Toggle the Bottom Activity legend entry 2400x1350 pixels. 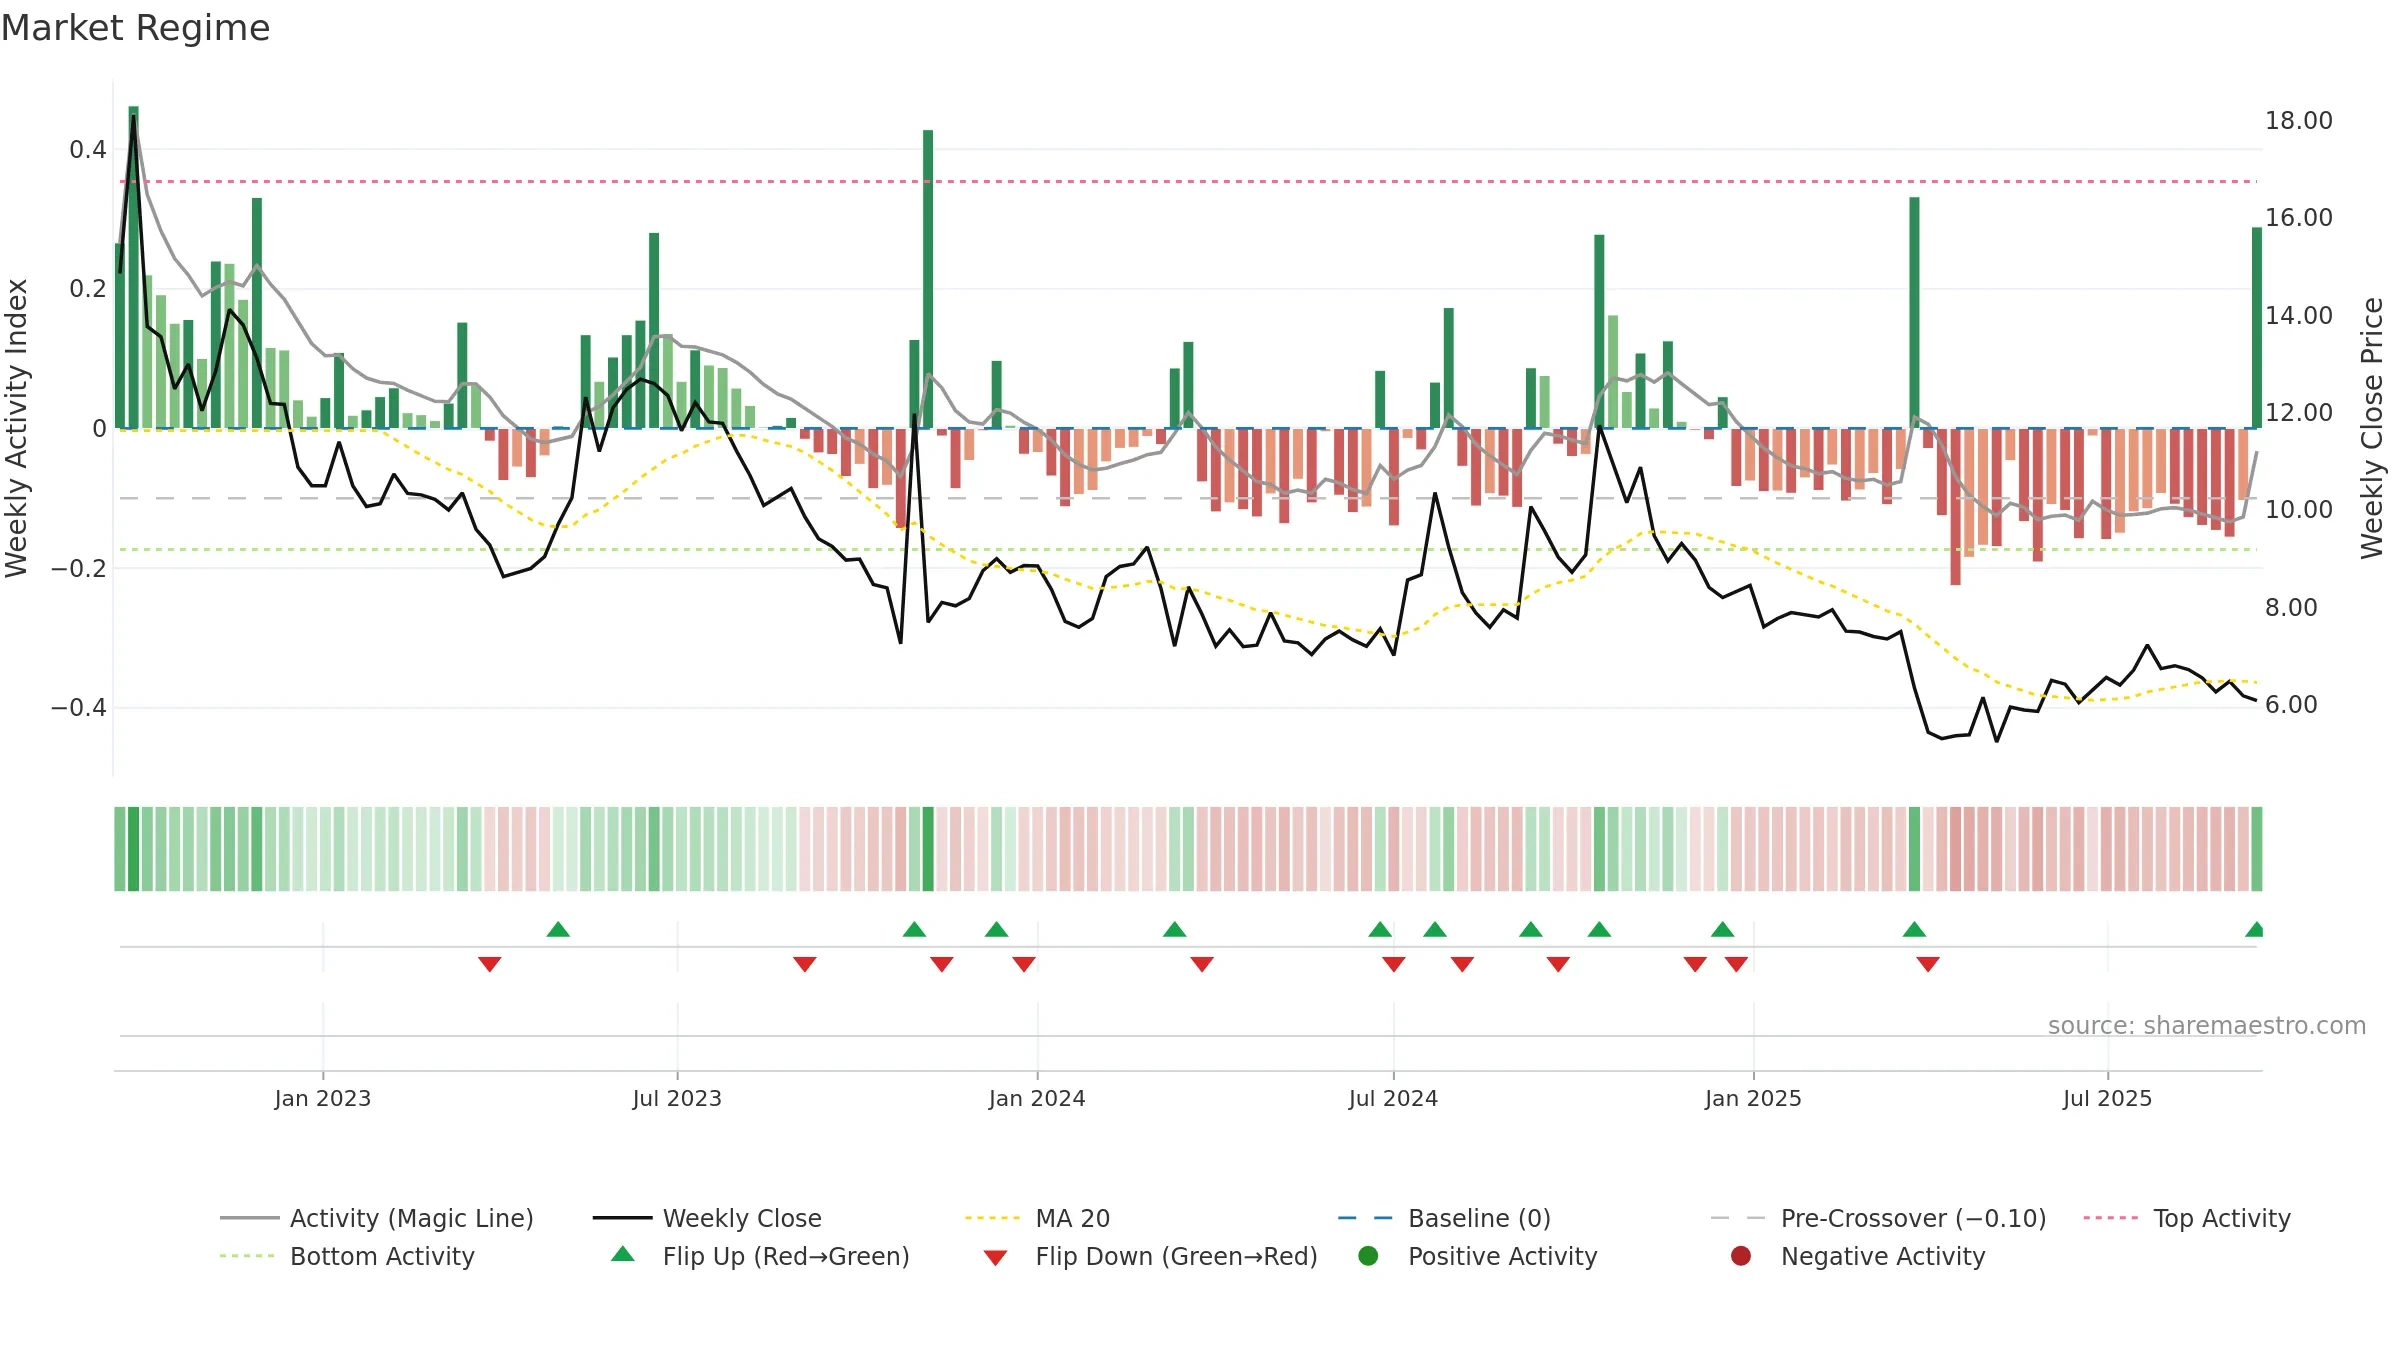(x=347, y=1256)
